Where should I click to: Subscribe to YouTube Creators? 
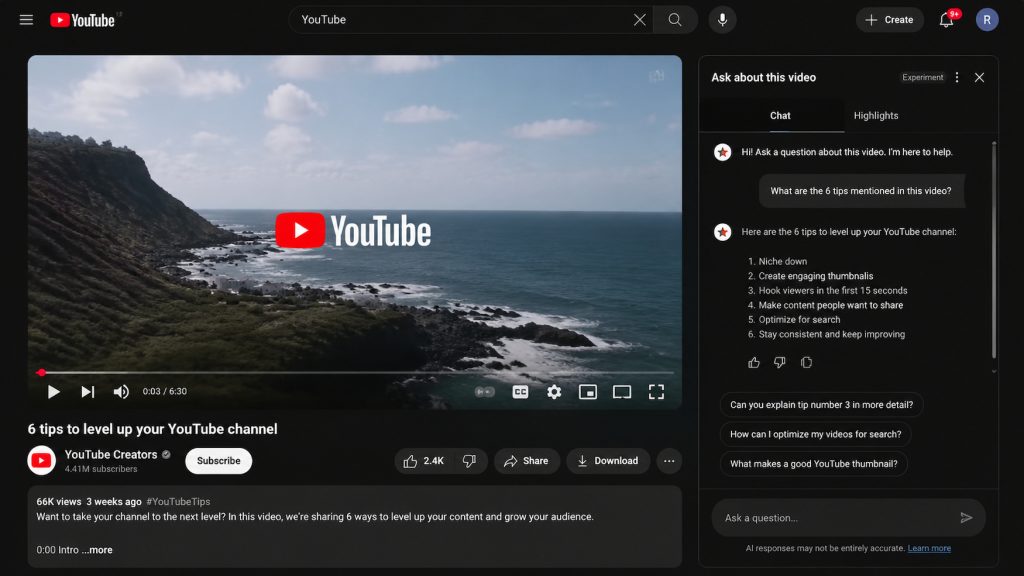click(x=219, y=460)
